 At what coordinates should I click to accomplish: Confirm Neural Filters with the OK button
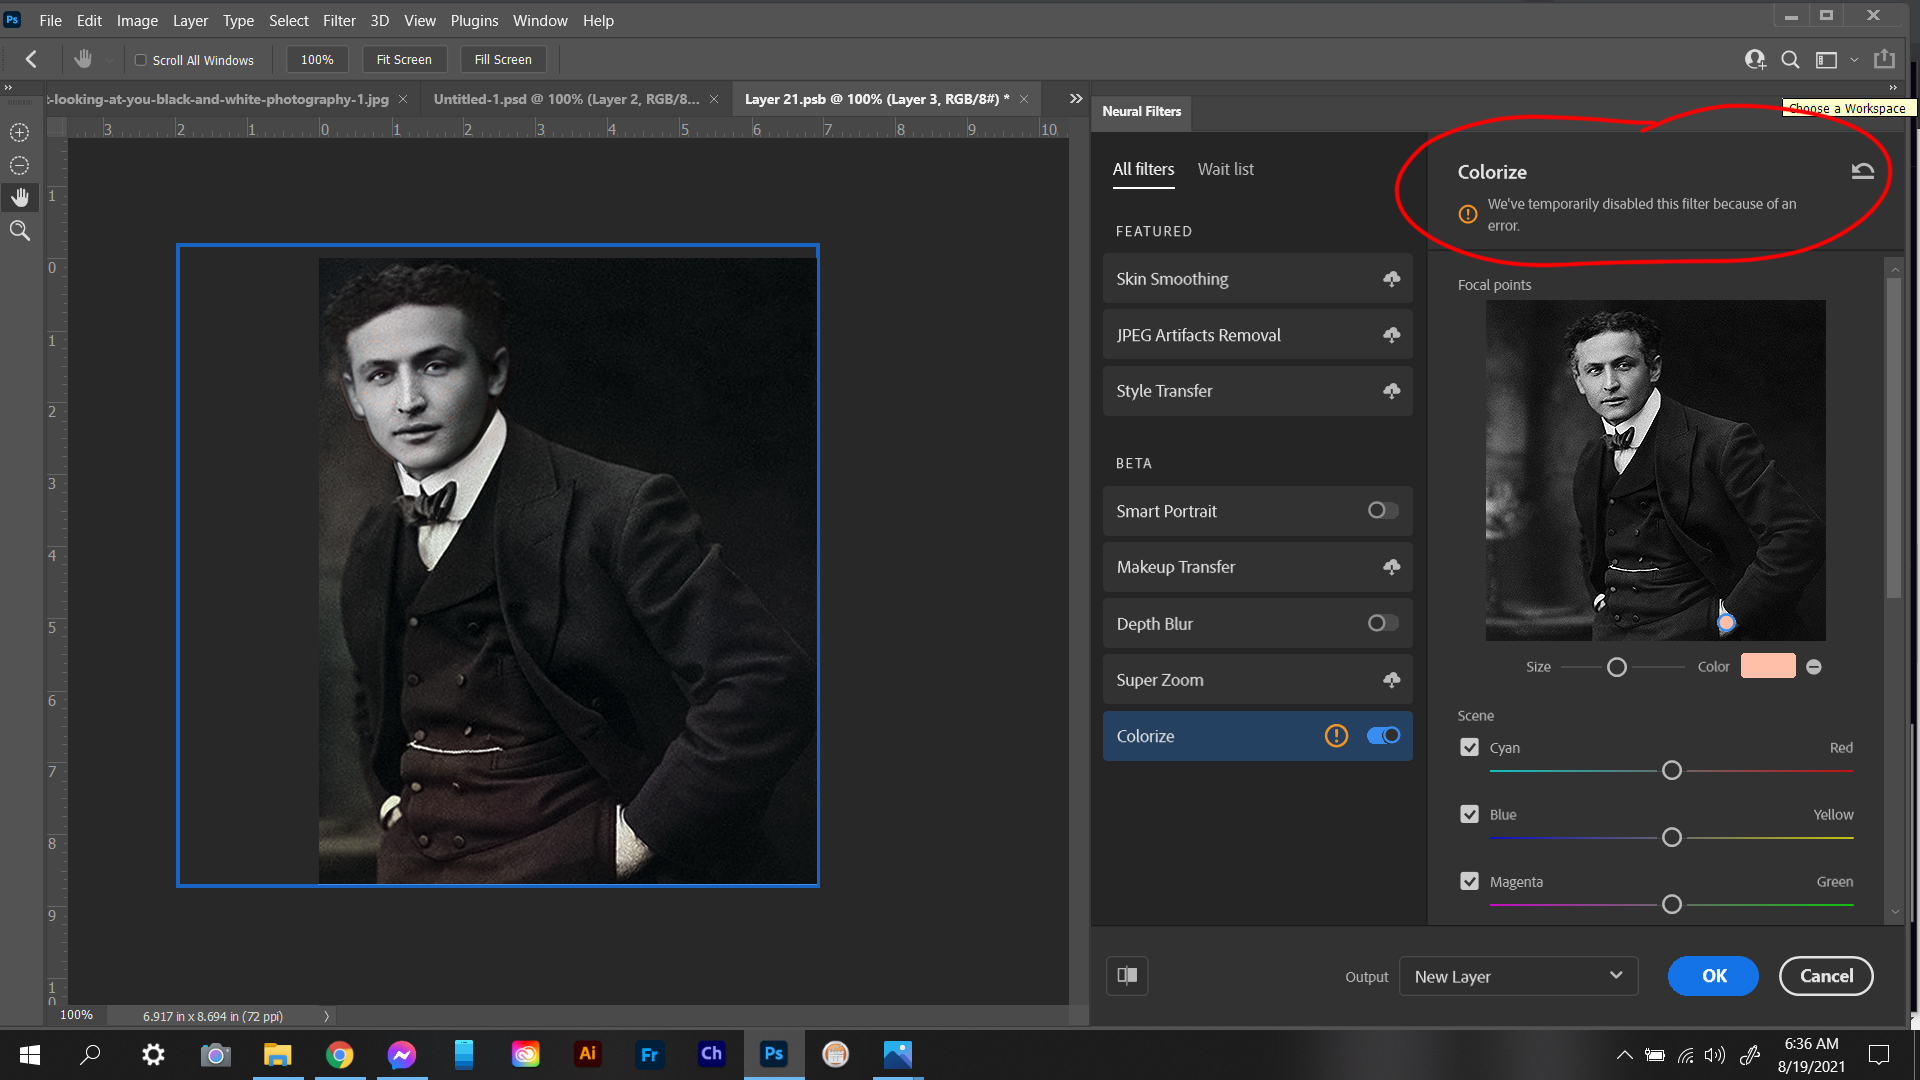[1713, 976]
